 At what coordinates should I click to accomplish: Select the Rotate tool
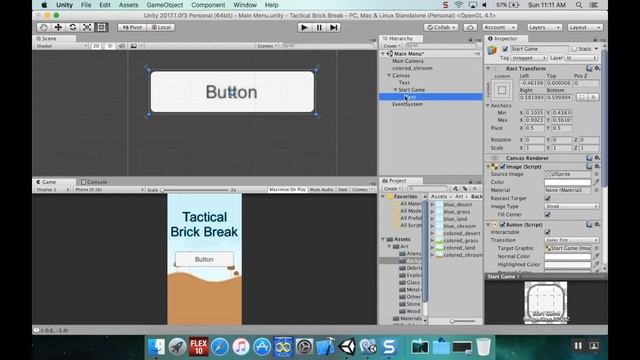(x=73, y=27)
